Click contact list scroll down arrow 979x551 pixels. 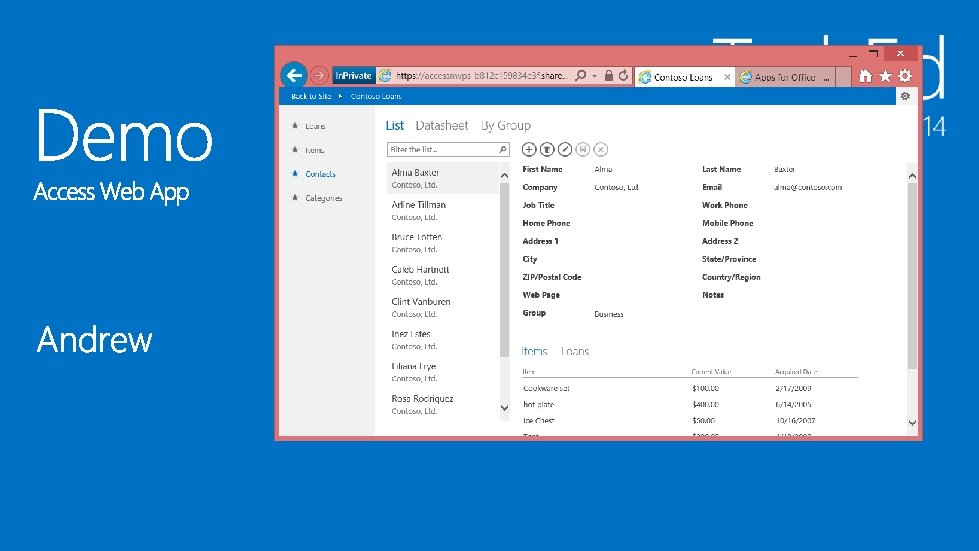[x=504, y=407]
